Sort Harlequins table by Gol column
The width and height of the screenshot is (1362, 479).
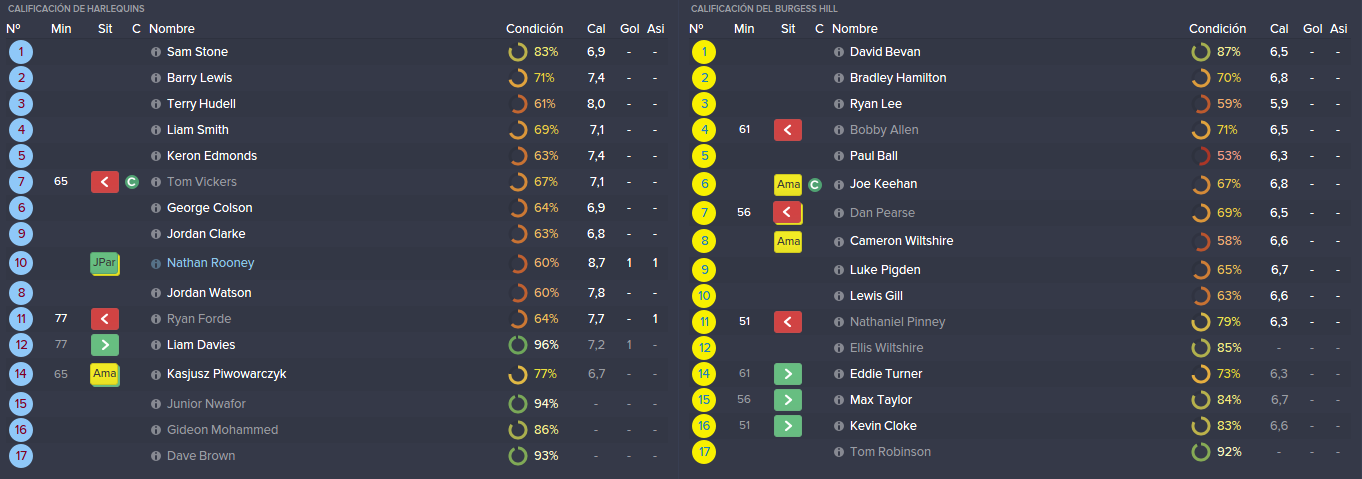click(x=629, y=29)
